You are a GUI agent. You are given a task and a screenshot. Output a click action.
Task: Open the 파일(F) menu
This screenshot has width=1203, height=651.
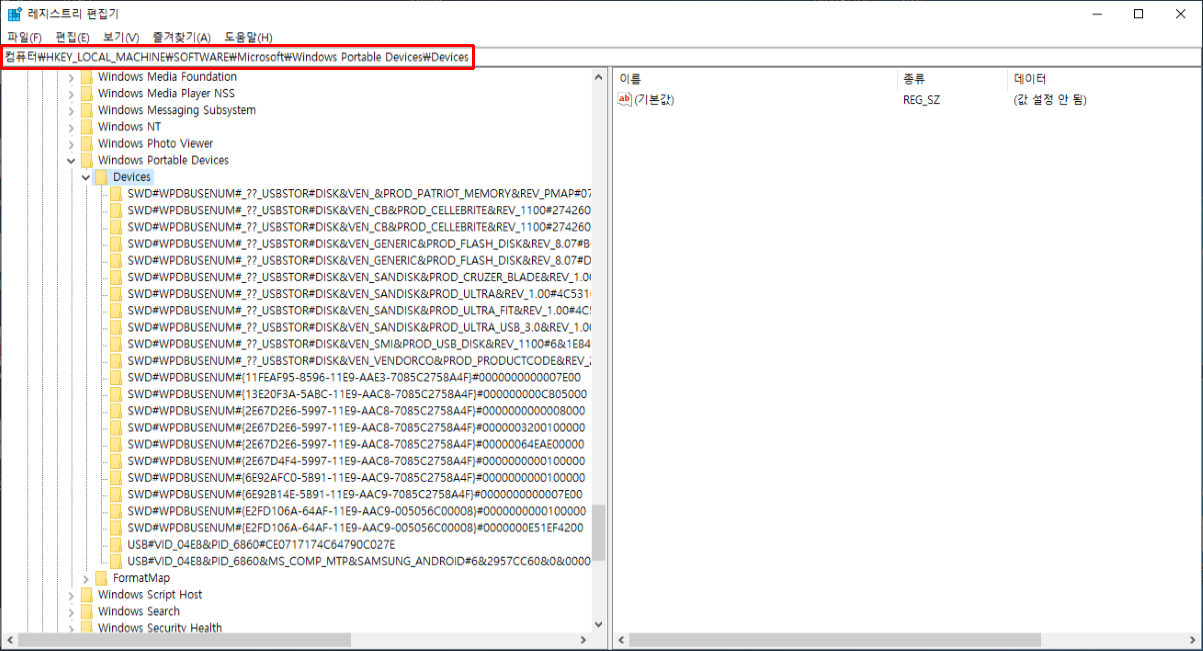[x=25, y=37]
